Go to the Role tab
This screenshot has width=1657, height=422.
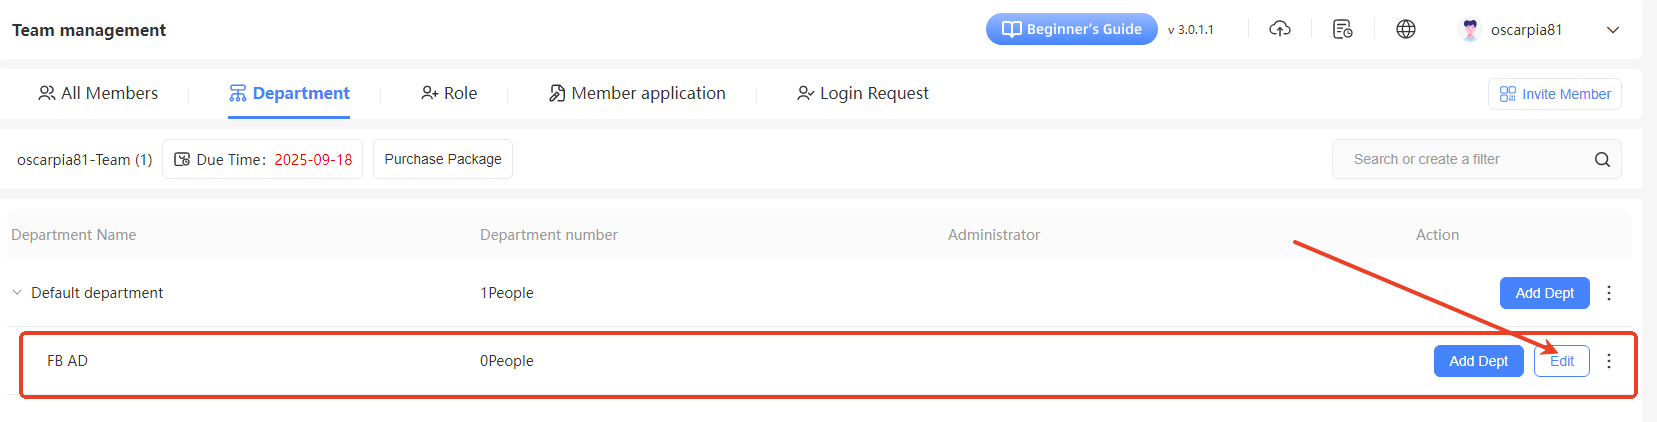tap(449, 93)
